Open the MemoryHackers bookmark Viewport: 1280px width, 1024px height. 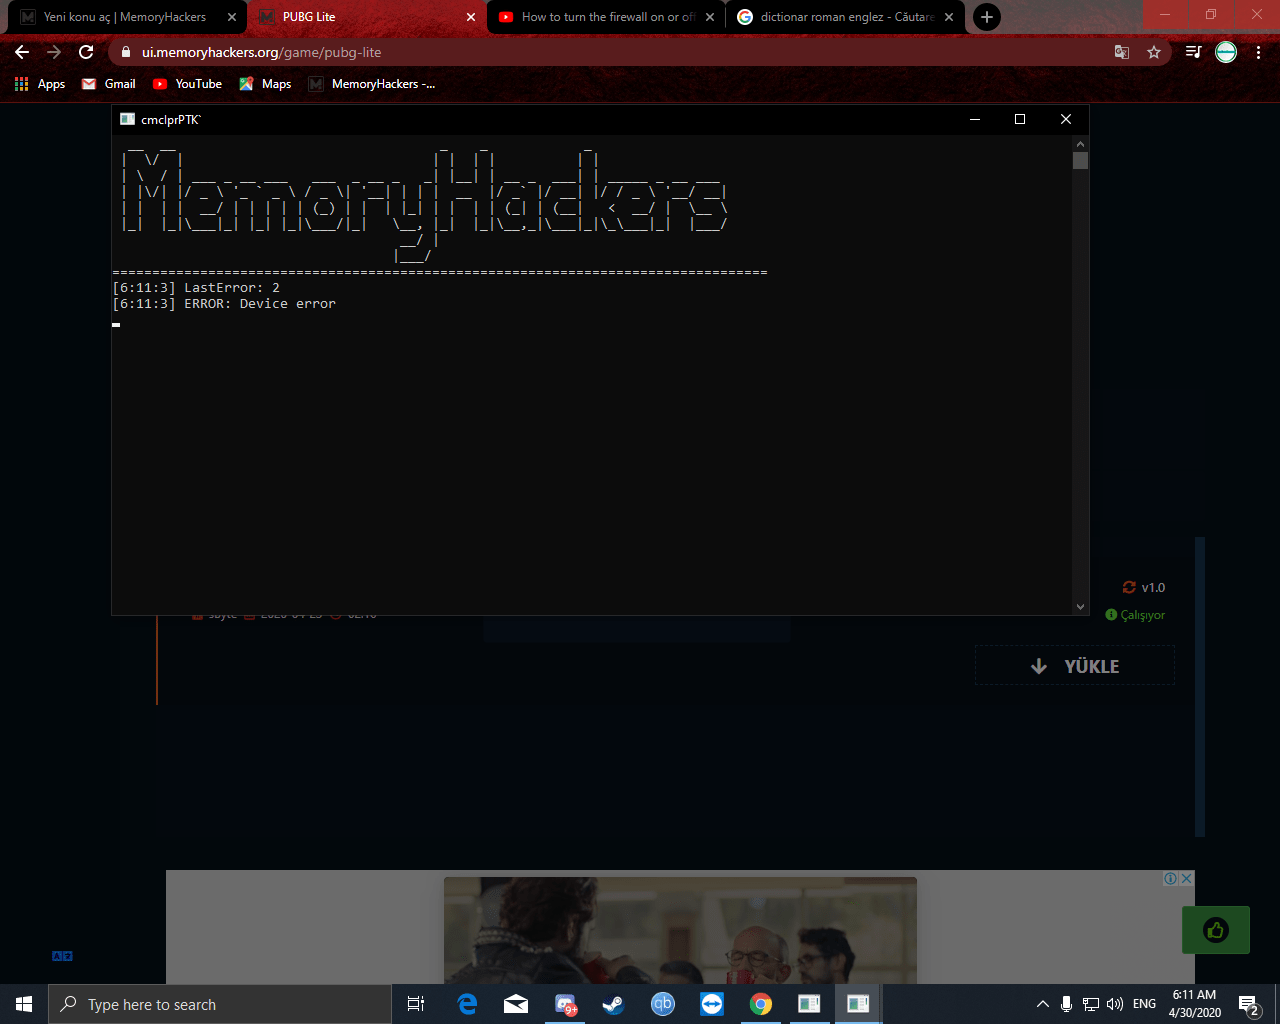click(x=372, y=84)
